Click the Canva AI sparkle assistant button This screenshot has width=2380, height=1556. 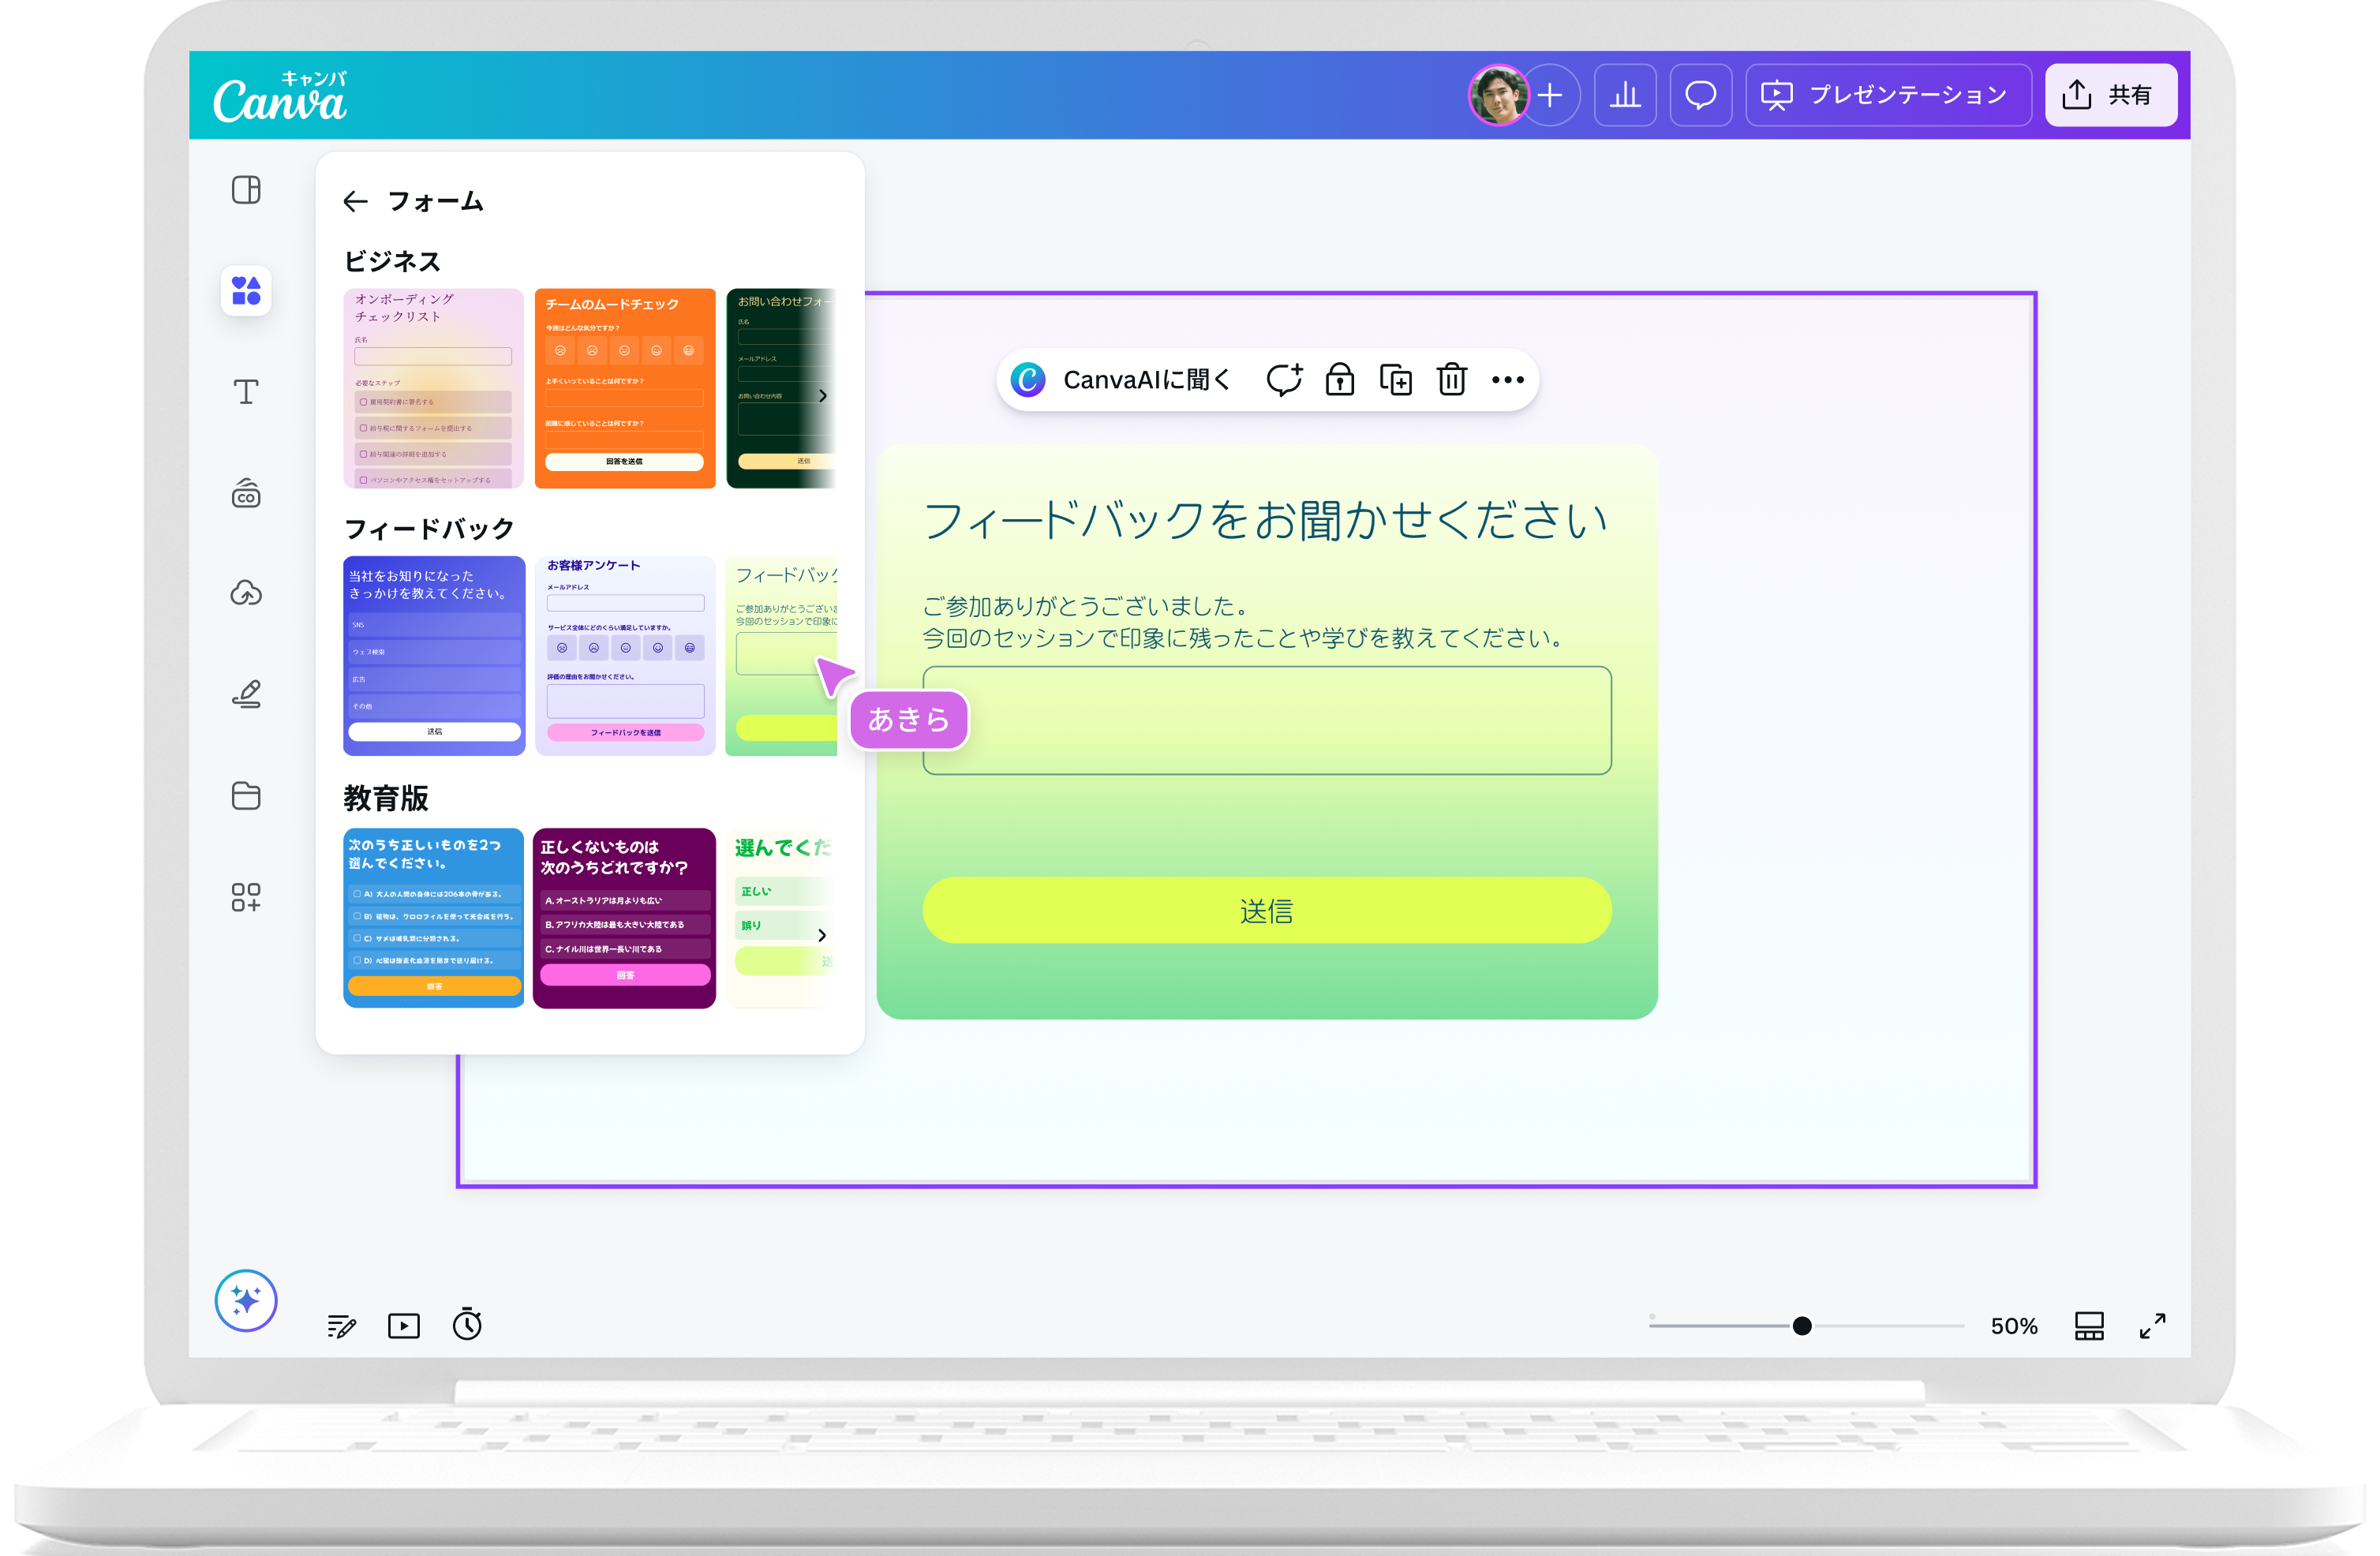point(246,1301)
